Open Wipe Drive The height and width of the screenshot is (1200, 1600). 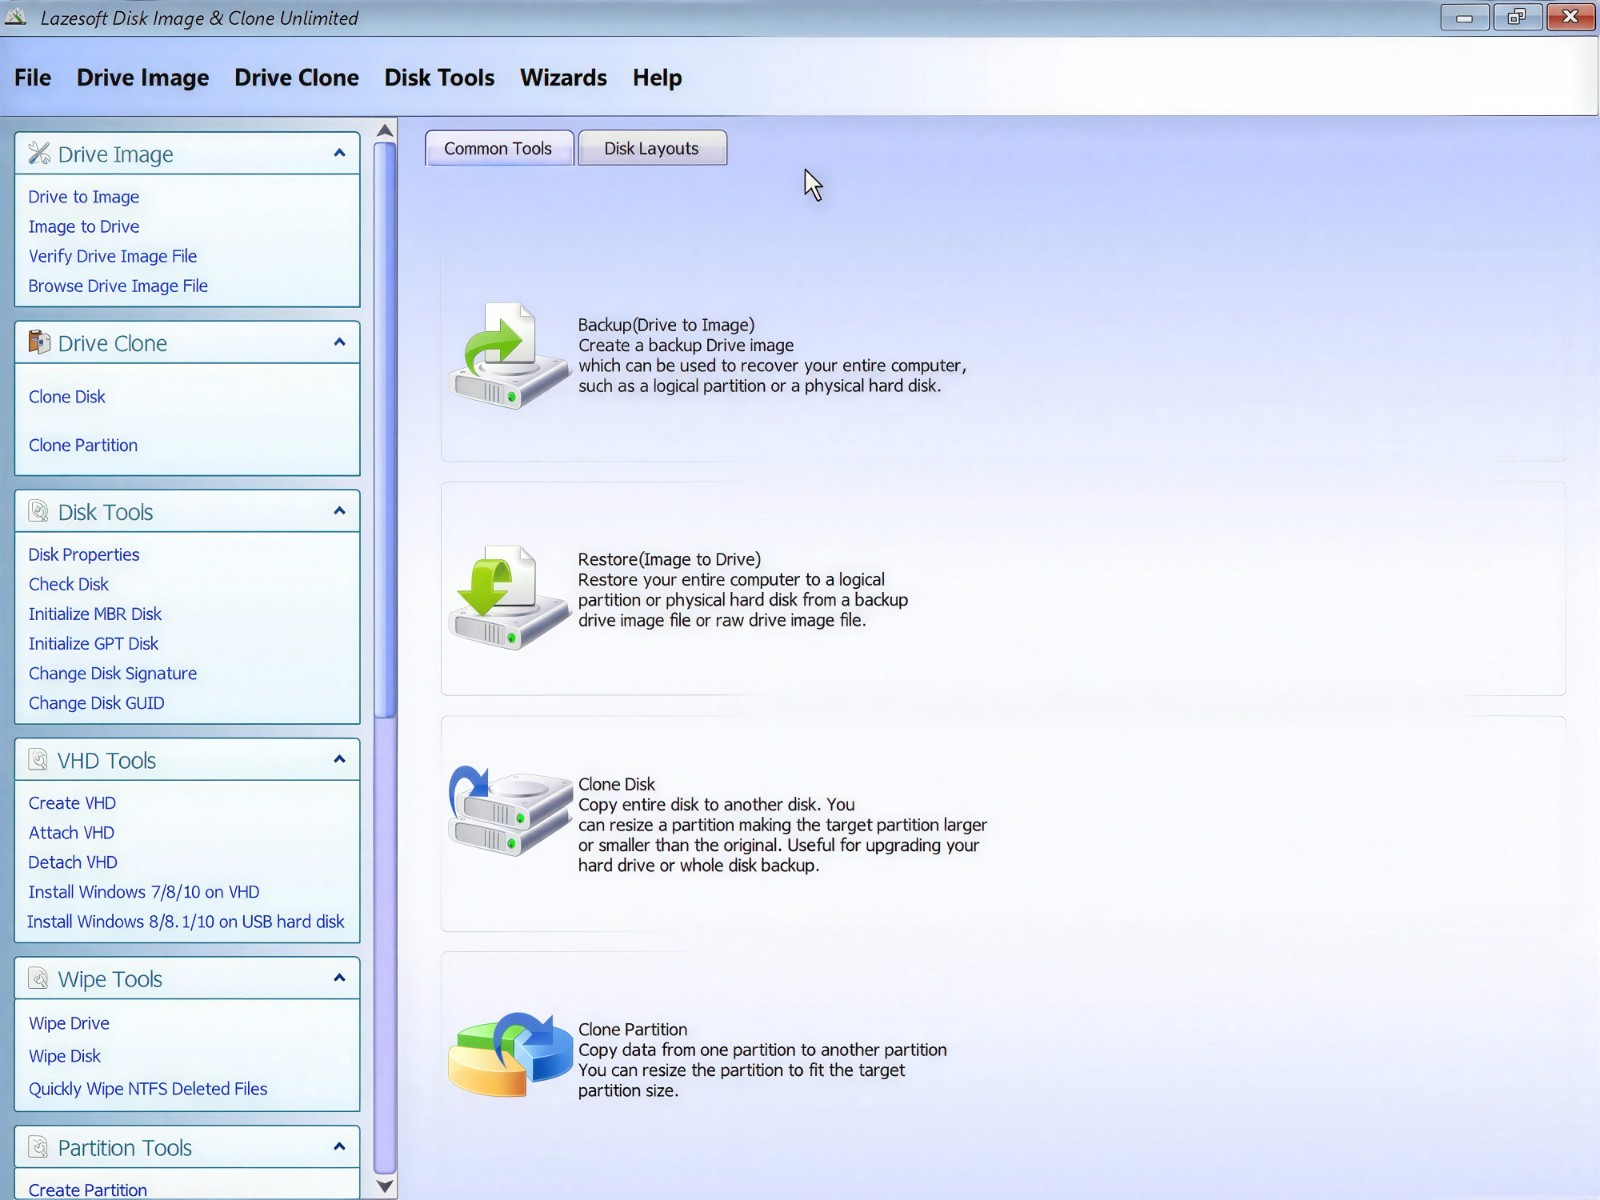(69, 1024)
